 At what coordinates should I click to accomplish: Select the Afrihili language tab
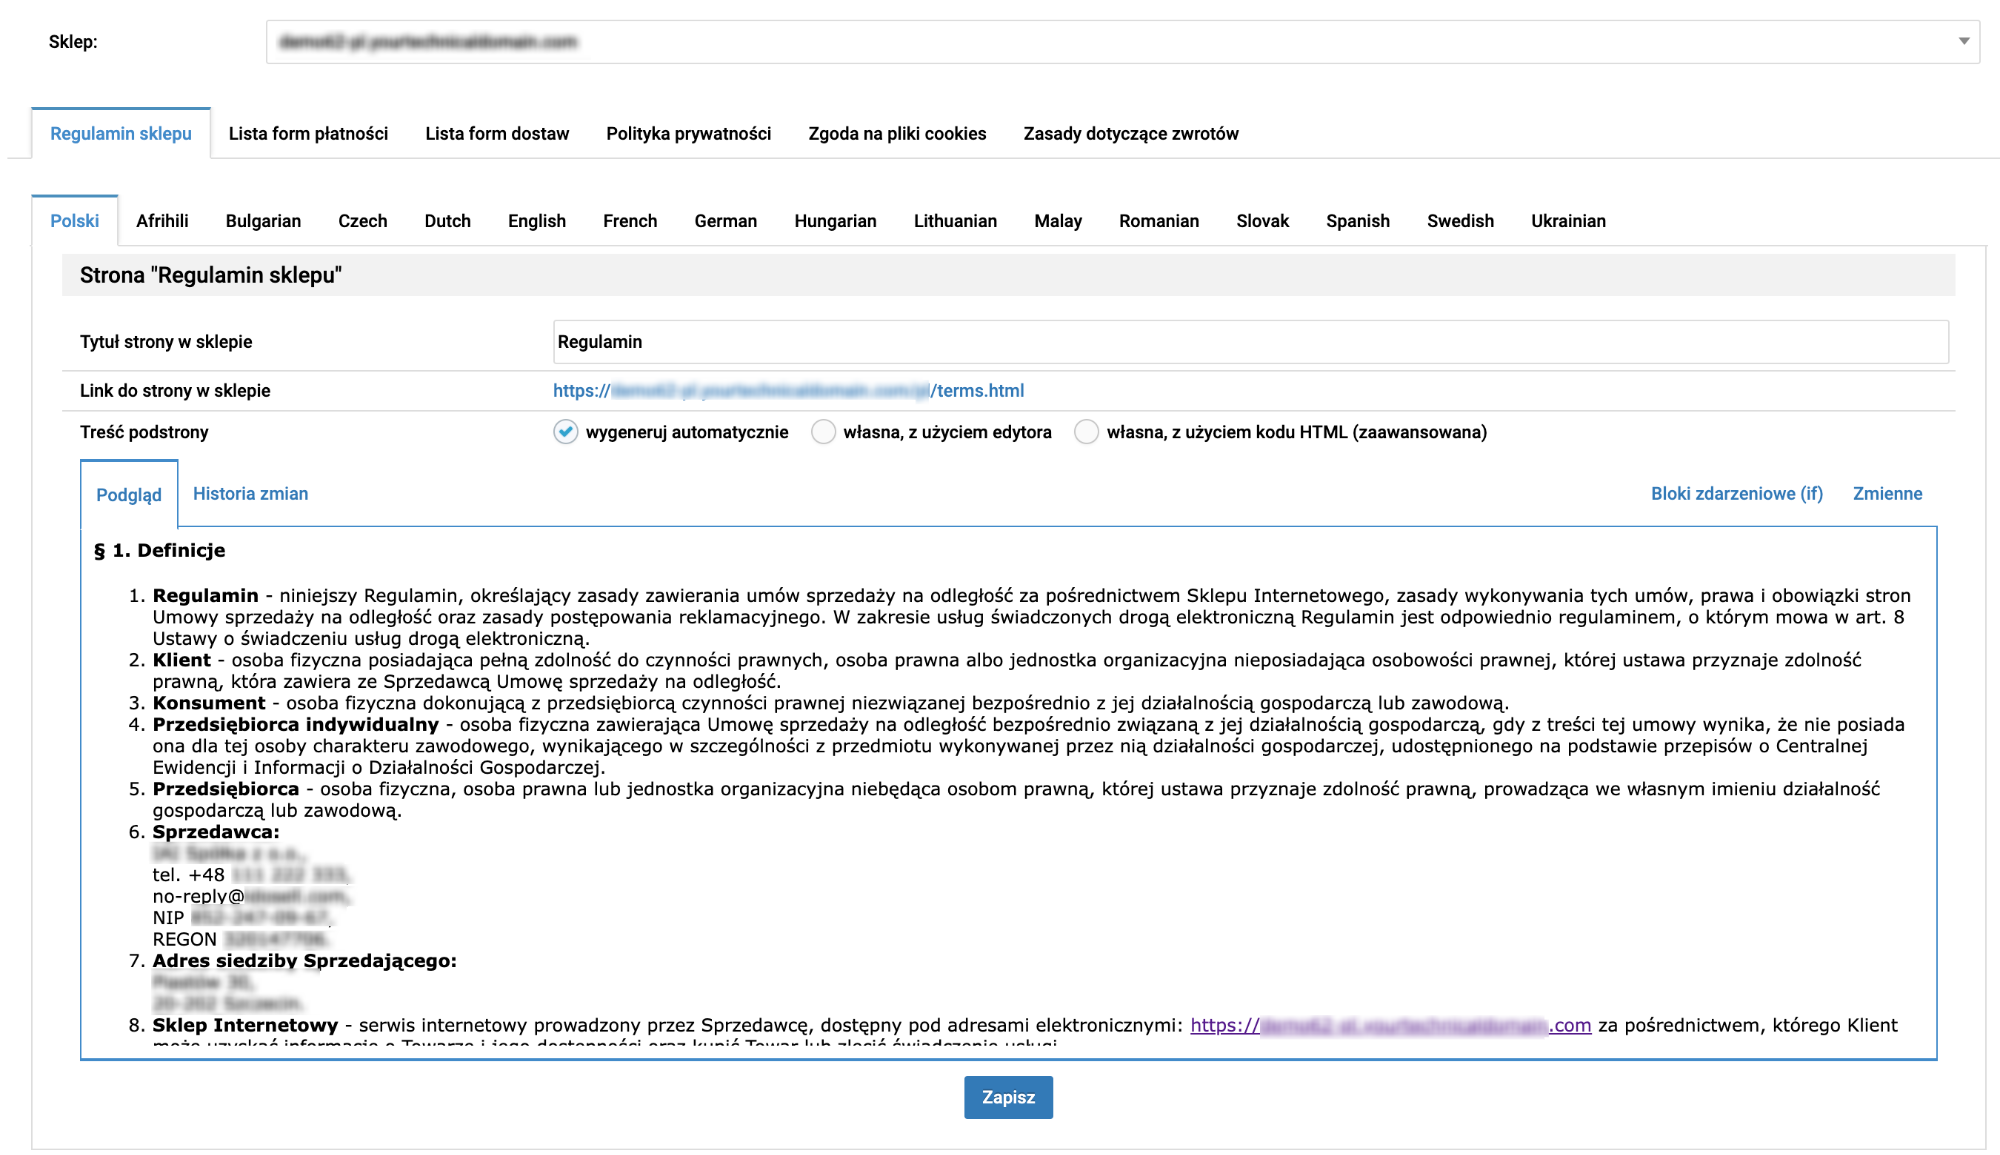(x=162, y=221)
